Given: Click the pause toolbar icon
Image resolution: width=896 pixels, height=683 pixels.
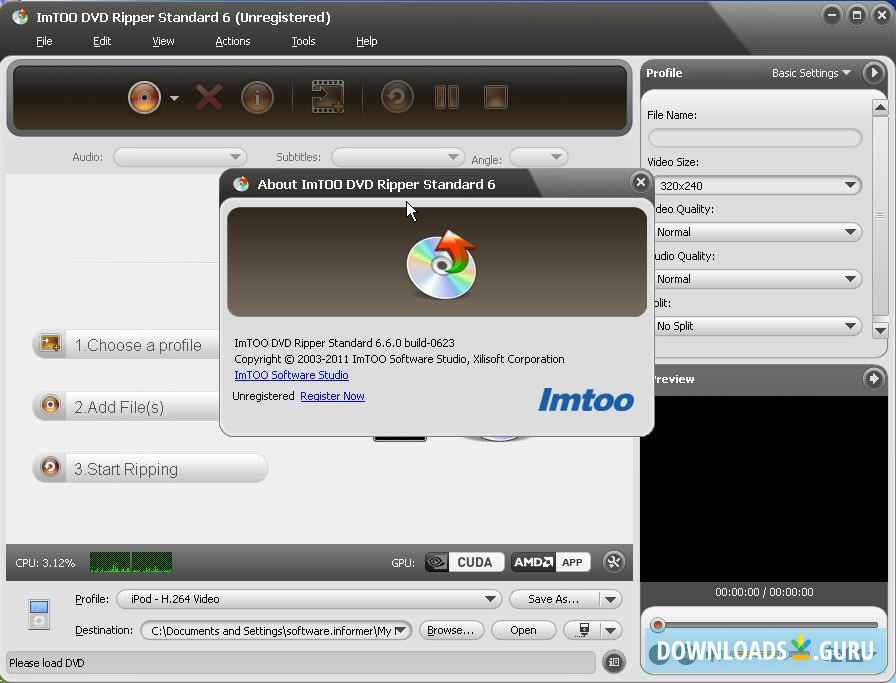Looking at the screenshot, I should [x=446, y=97].
